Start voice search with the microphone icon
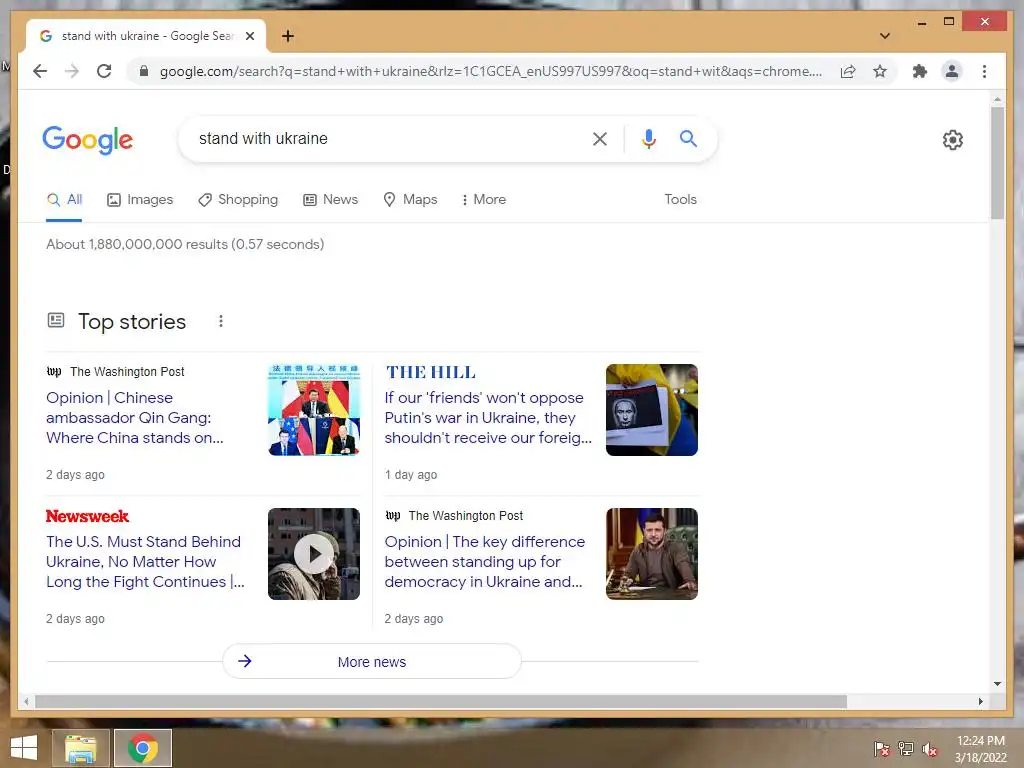Viewport: 1024px width, 768px height. pos(648,138)
